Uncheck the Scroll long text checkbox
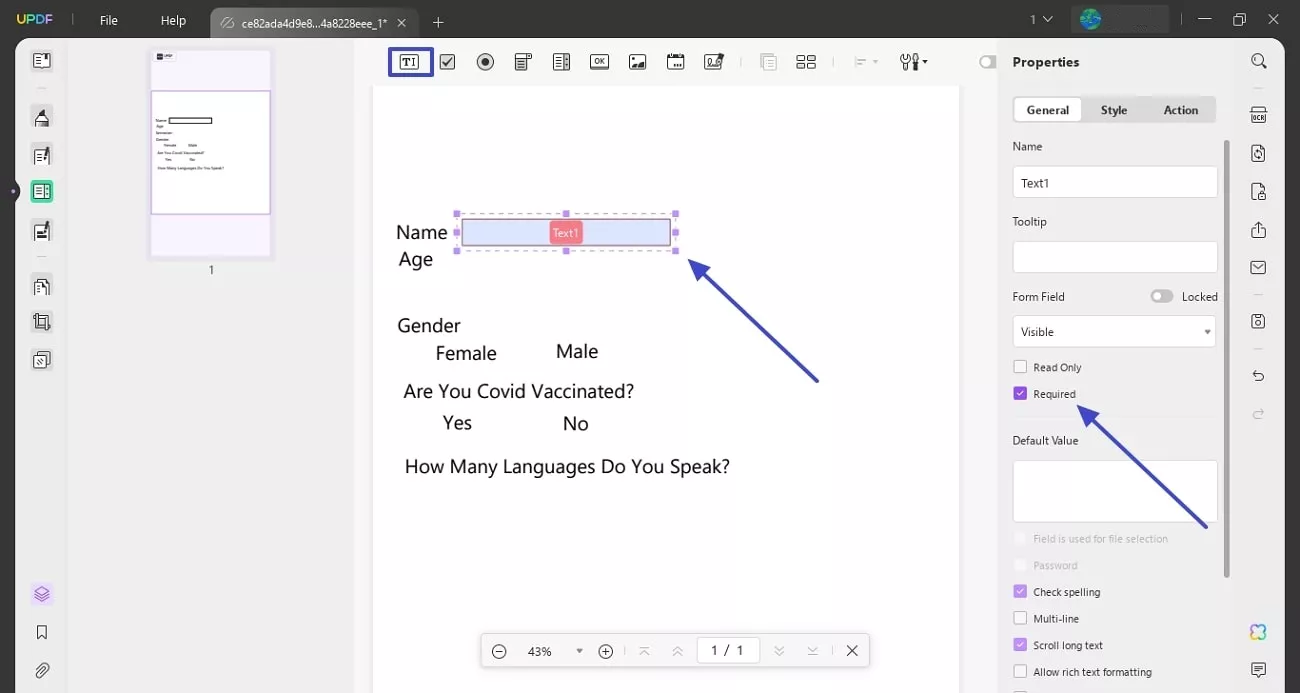Image resolution: width=1300 pixels, height=693 pixels. tap(1020, 645)
